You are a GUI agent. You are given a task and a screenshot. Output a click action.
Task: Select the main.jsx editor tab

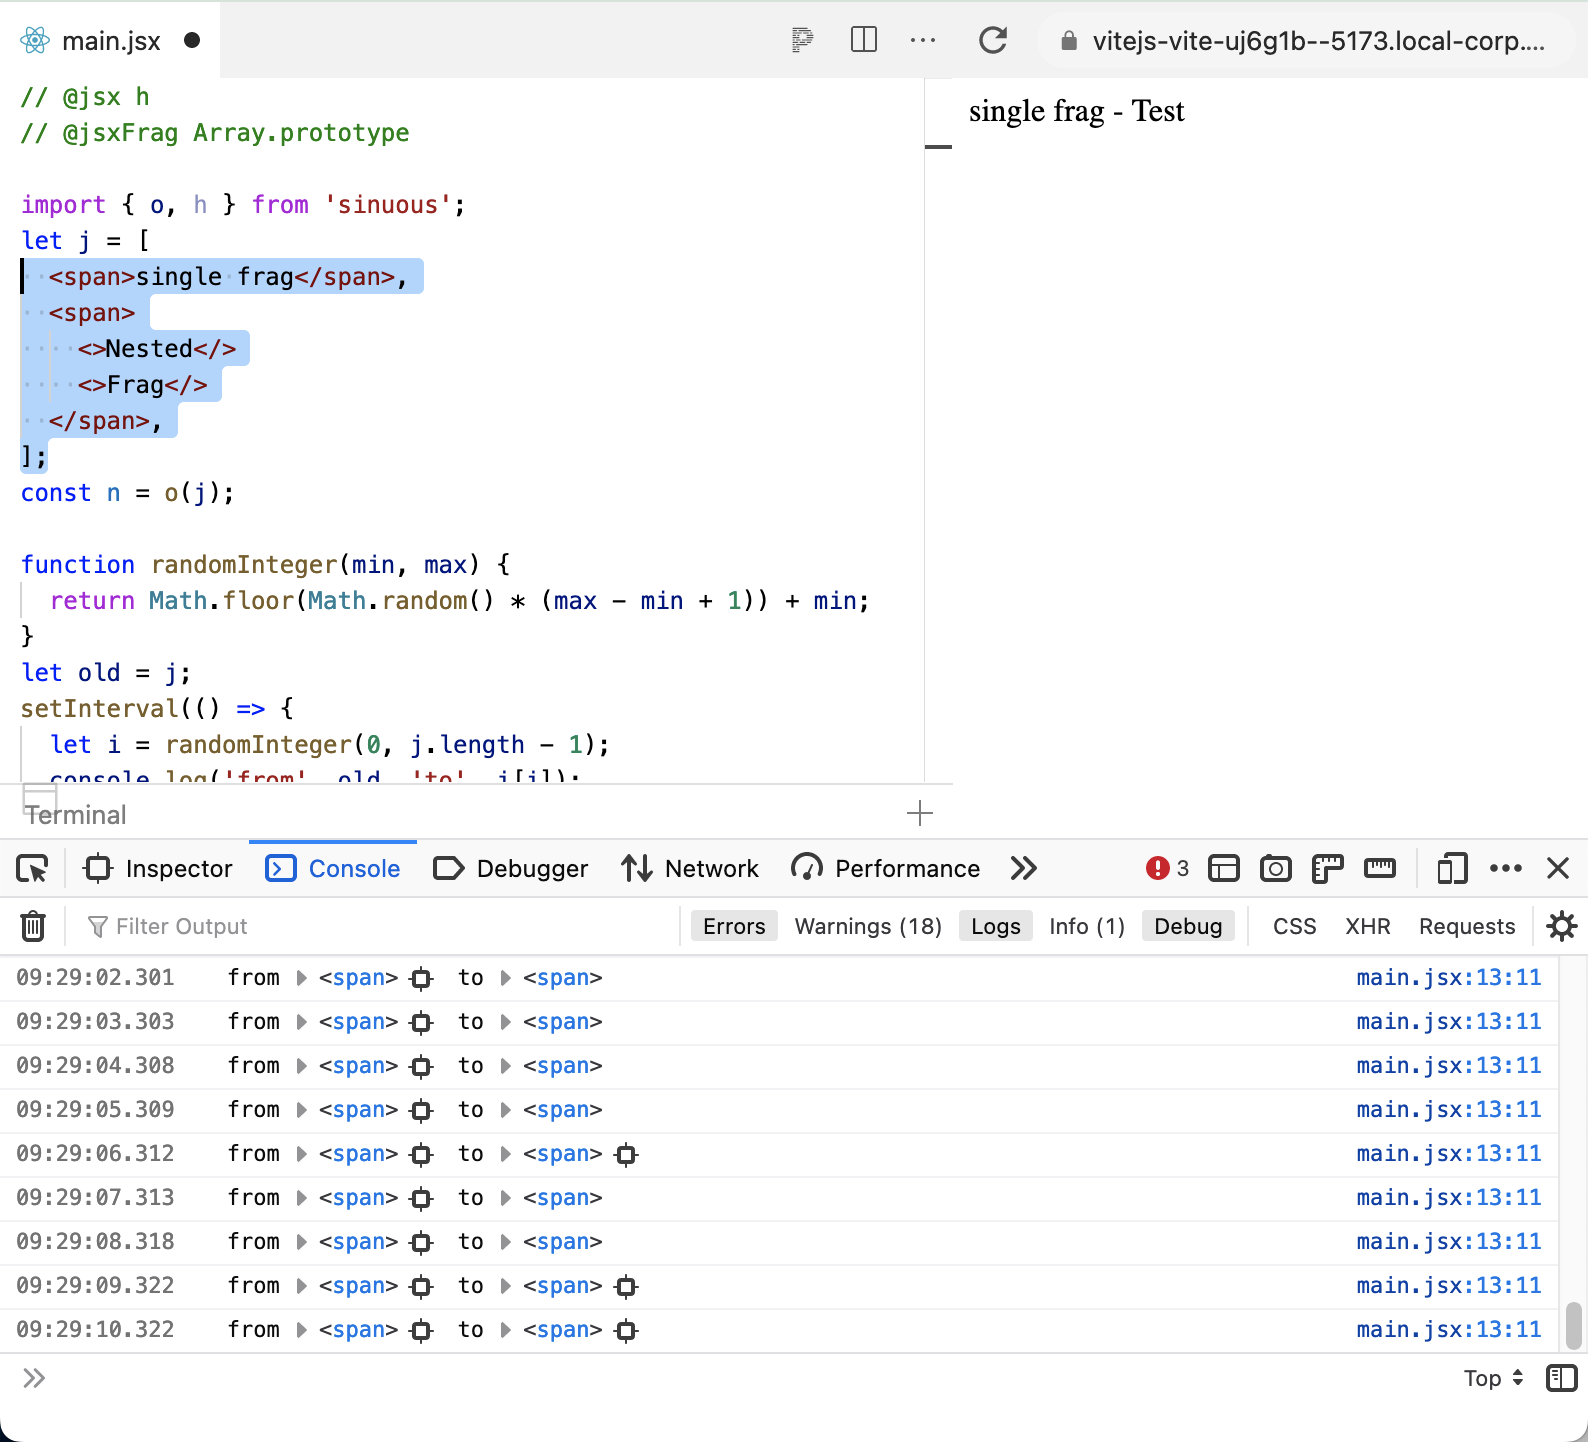click(110, 40)
